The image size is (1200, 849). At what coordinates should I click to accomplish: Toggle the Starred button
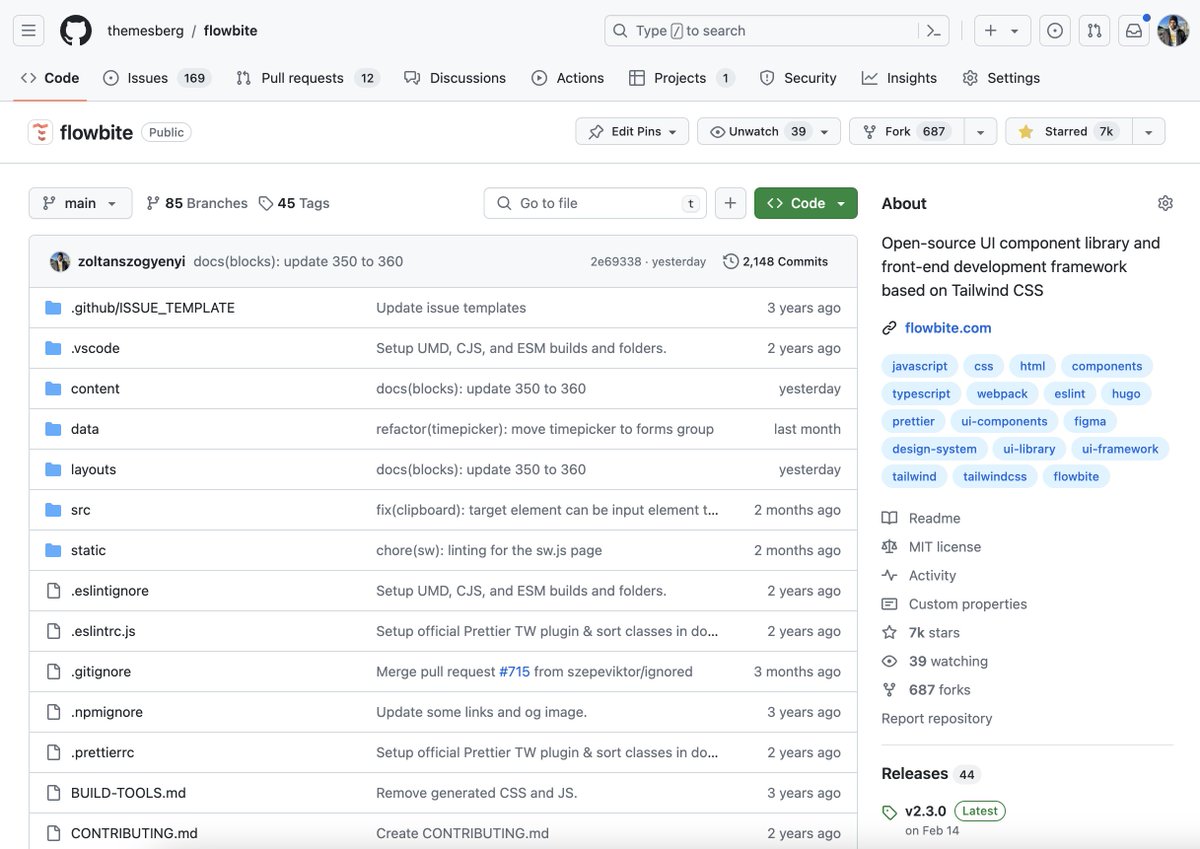pos(1069,132)
